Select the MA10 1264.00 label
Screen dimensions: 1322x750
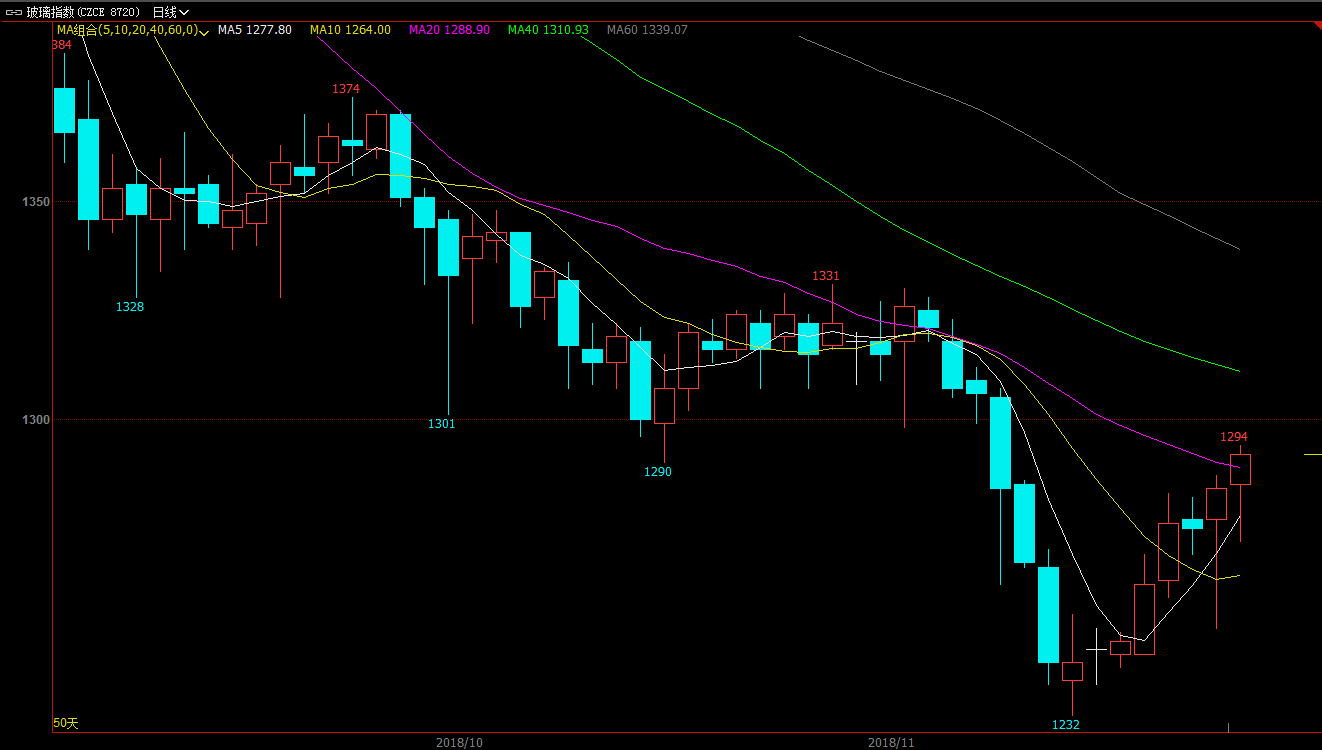tap(350, 30)
